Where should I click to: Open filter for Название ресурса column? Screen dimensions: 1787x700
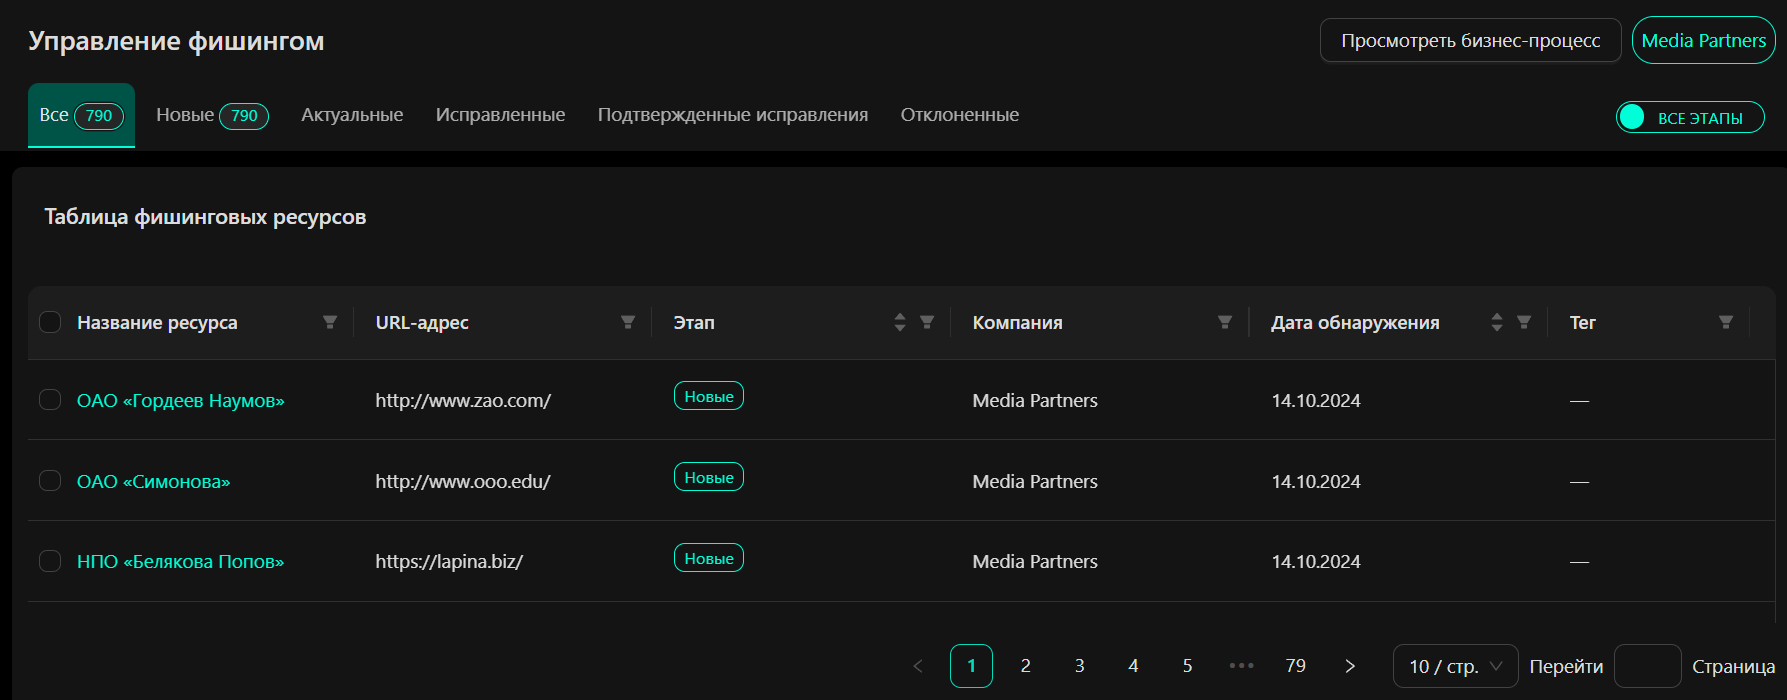330,322
